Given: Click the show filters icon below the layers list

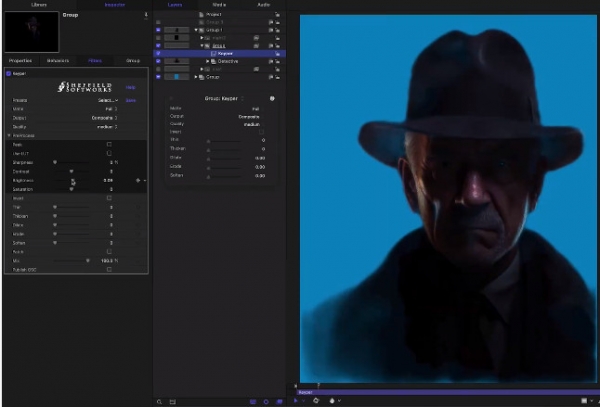Looking at the screenshot, I should point(279,402).
